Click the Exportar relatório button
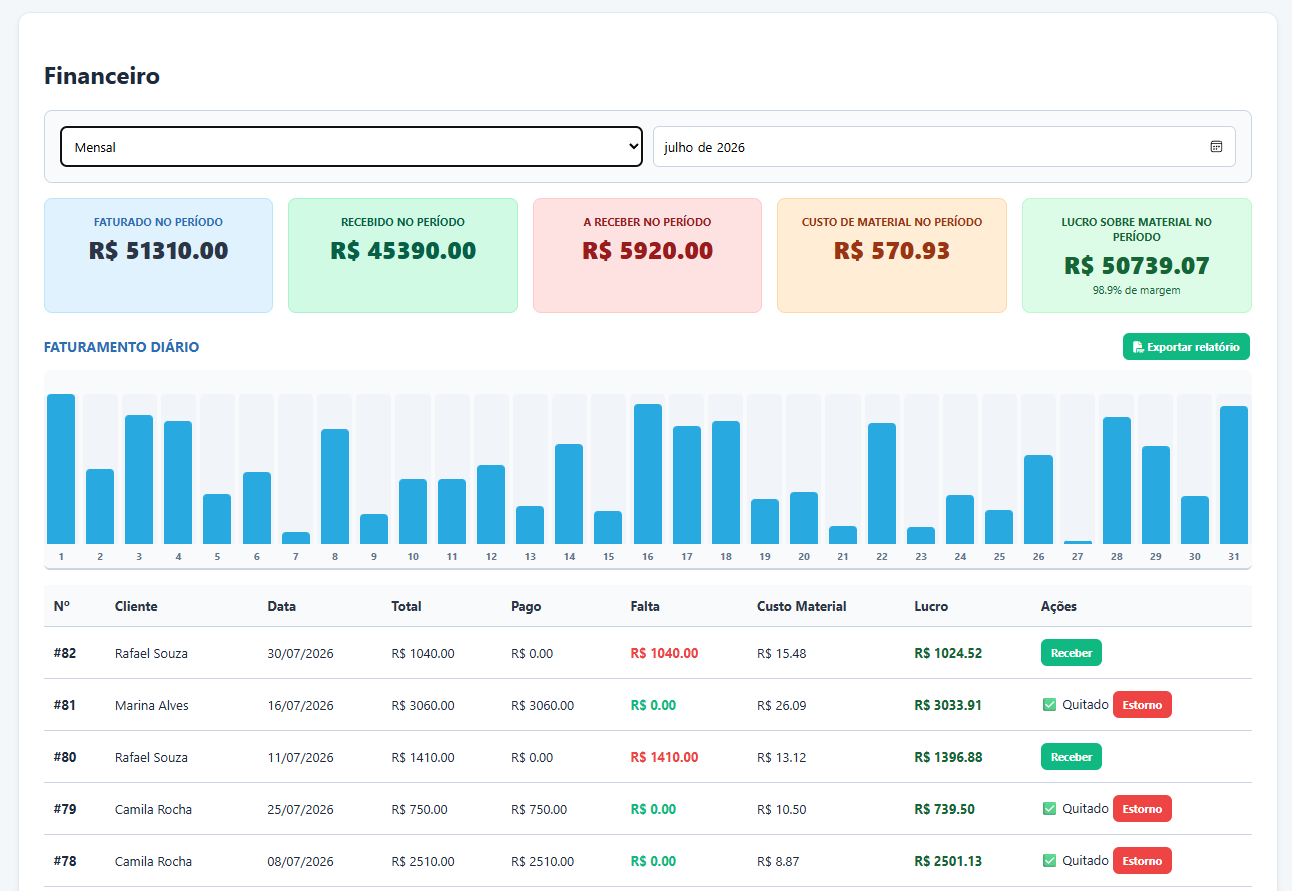Viewport: 1292px width, 891px height. [1186, 347]
